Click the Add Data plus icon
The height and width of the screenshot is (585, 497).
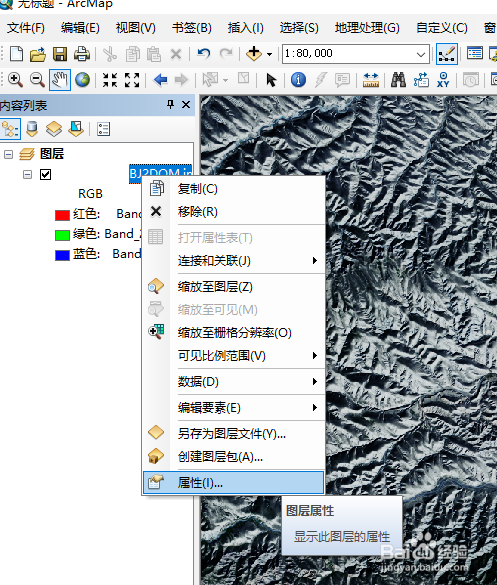click(x=254, y=54)
